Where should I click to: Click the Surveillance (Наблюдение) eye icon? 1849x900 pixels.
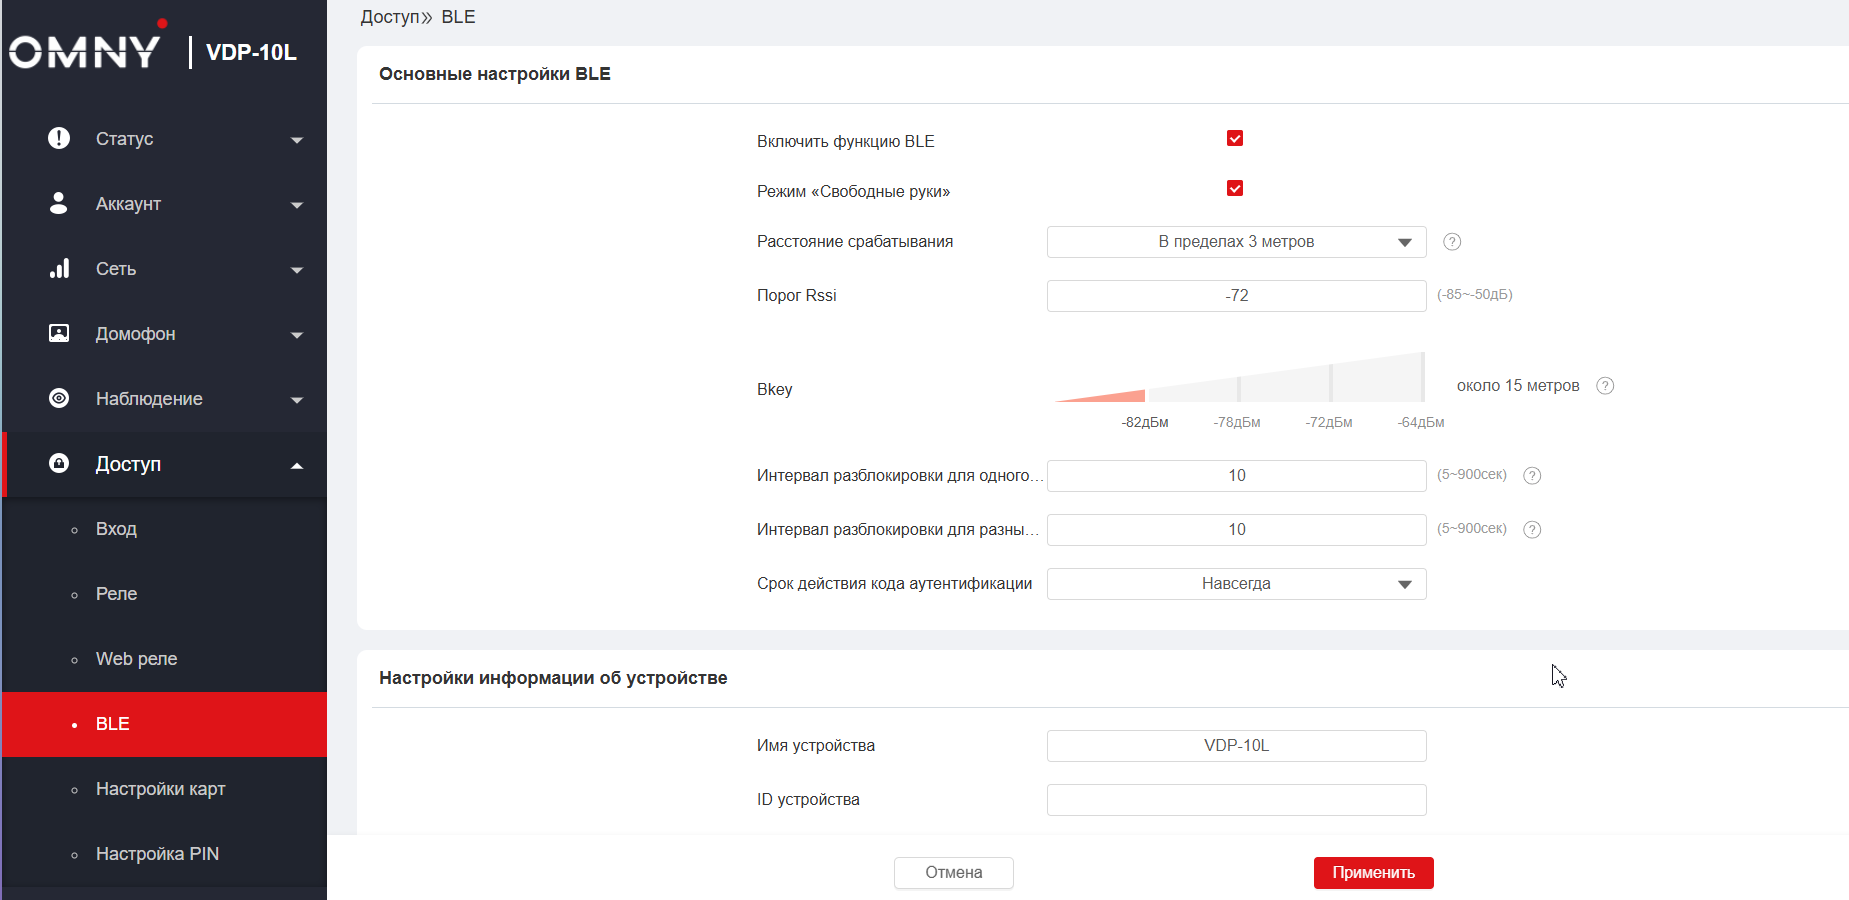(x=59, y=398)
